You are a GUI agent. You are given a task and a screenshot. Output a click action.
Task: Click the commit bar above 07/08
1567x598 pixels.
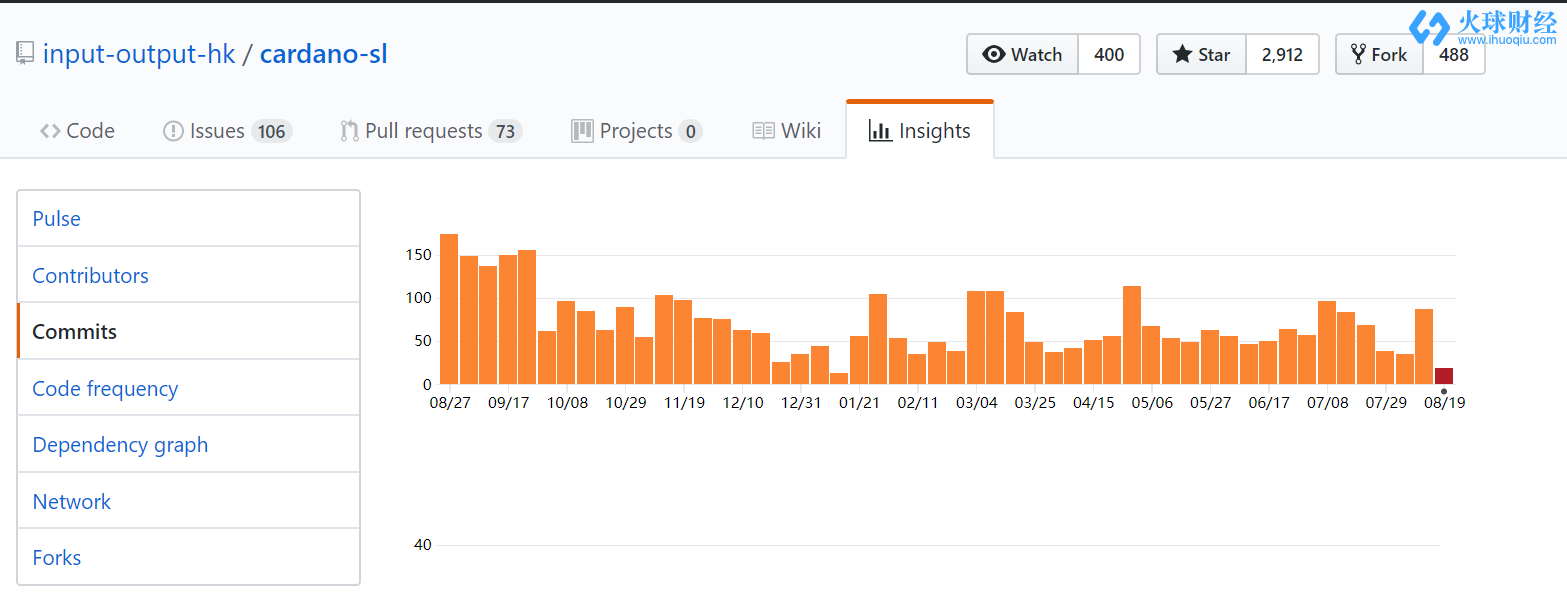(x=1327, y=343)
